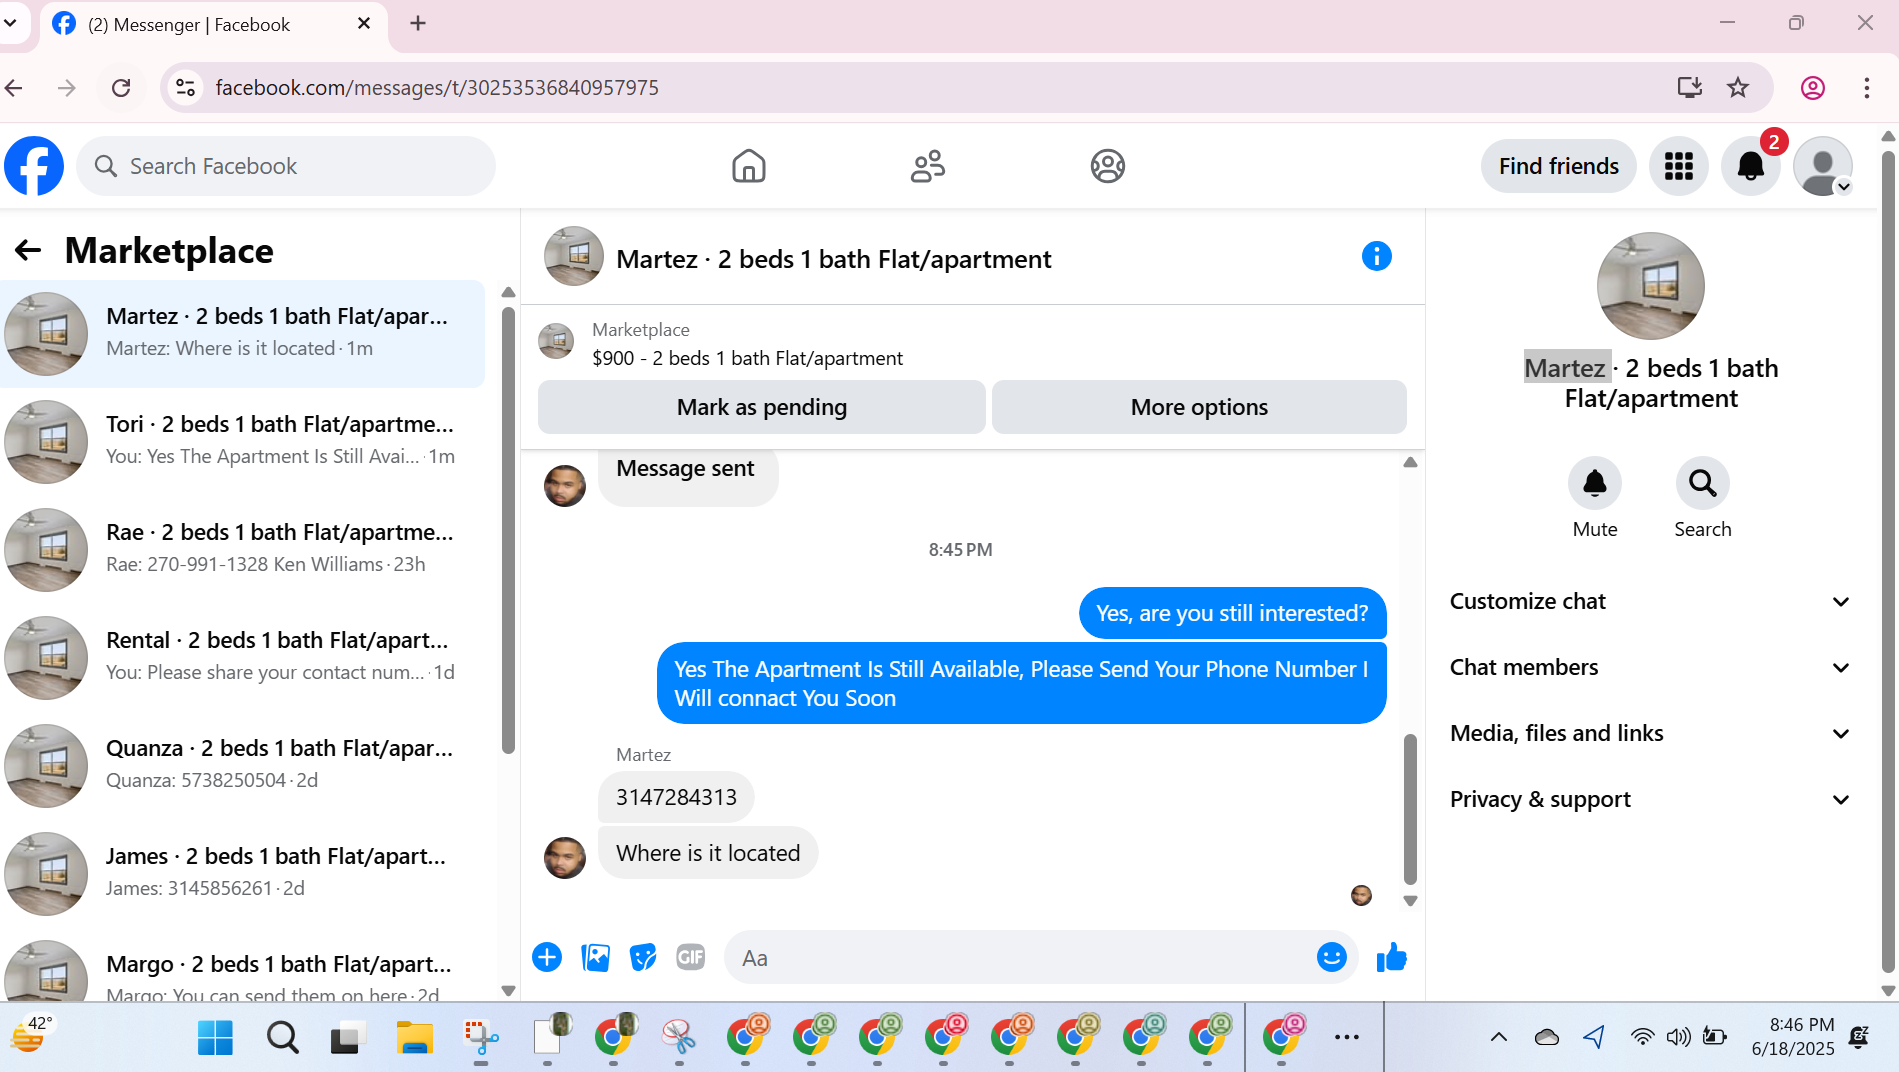The width and height of the screenshot is (1899, 1072).
Task: Open Windows Start menu
Action: (215, 1038)
